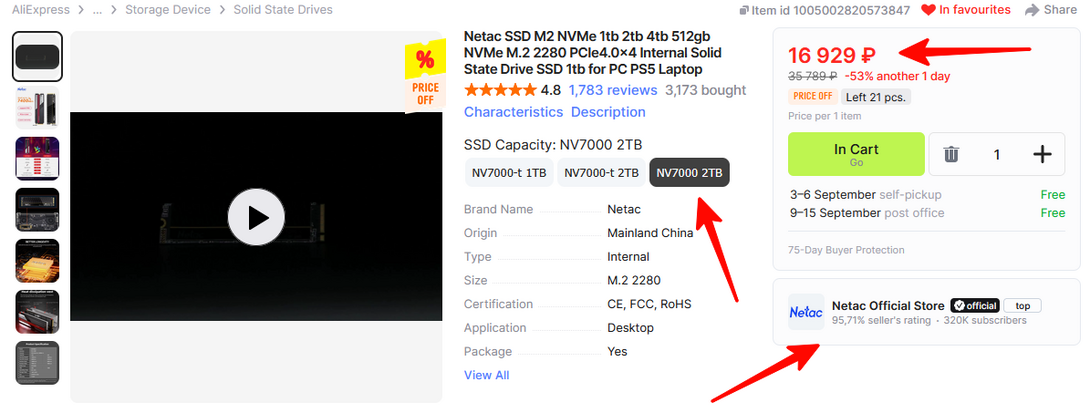This screenshot has width=1090, height=413.
Task: Open the 1,783 reviews link
Action: pyautogui.click(x=612, y=90)
